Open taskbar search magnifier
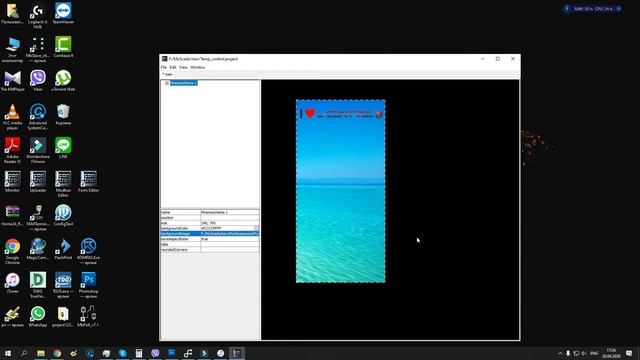The image size is (640, 360). point(24,353)
